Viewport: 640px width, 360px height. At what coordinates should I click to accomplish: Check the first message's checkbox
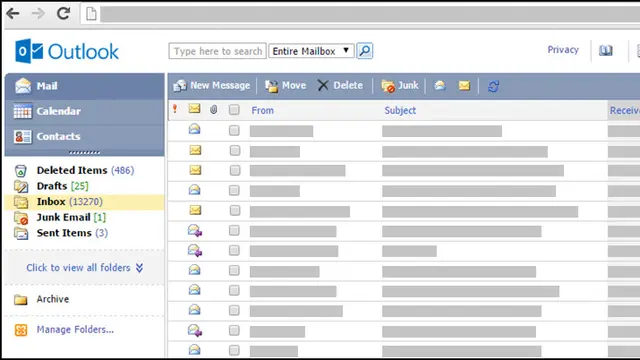234,131
